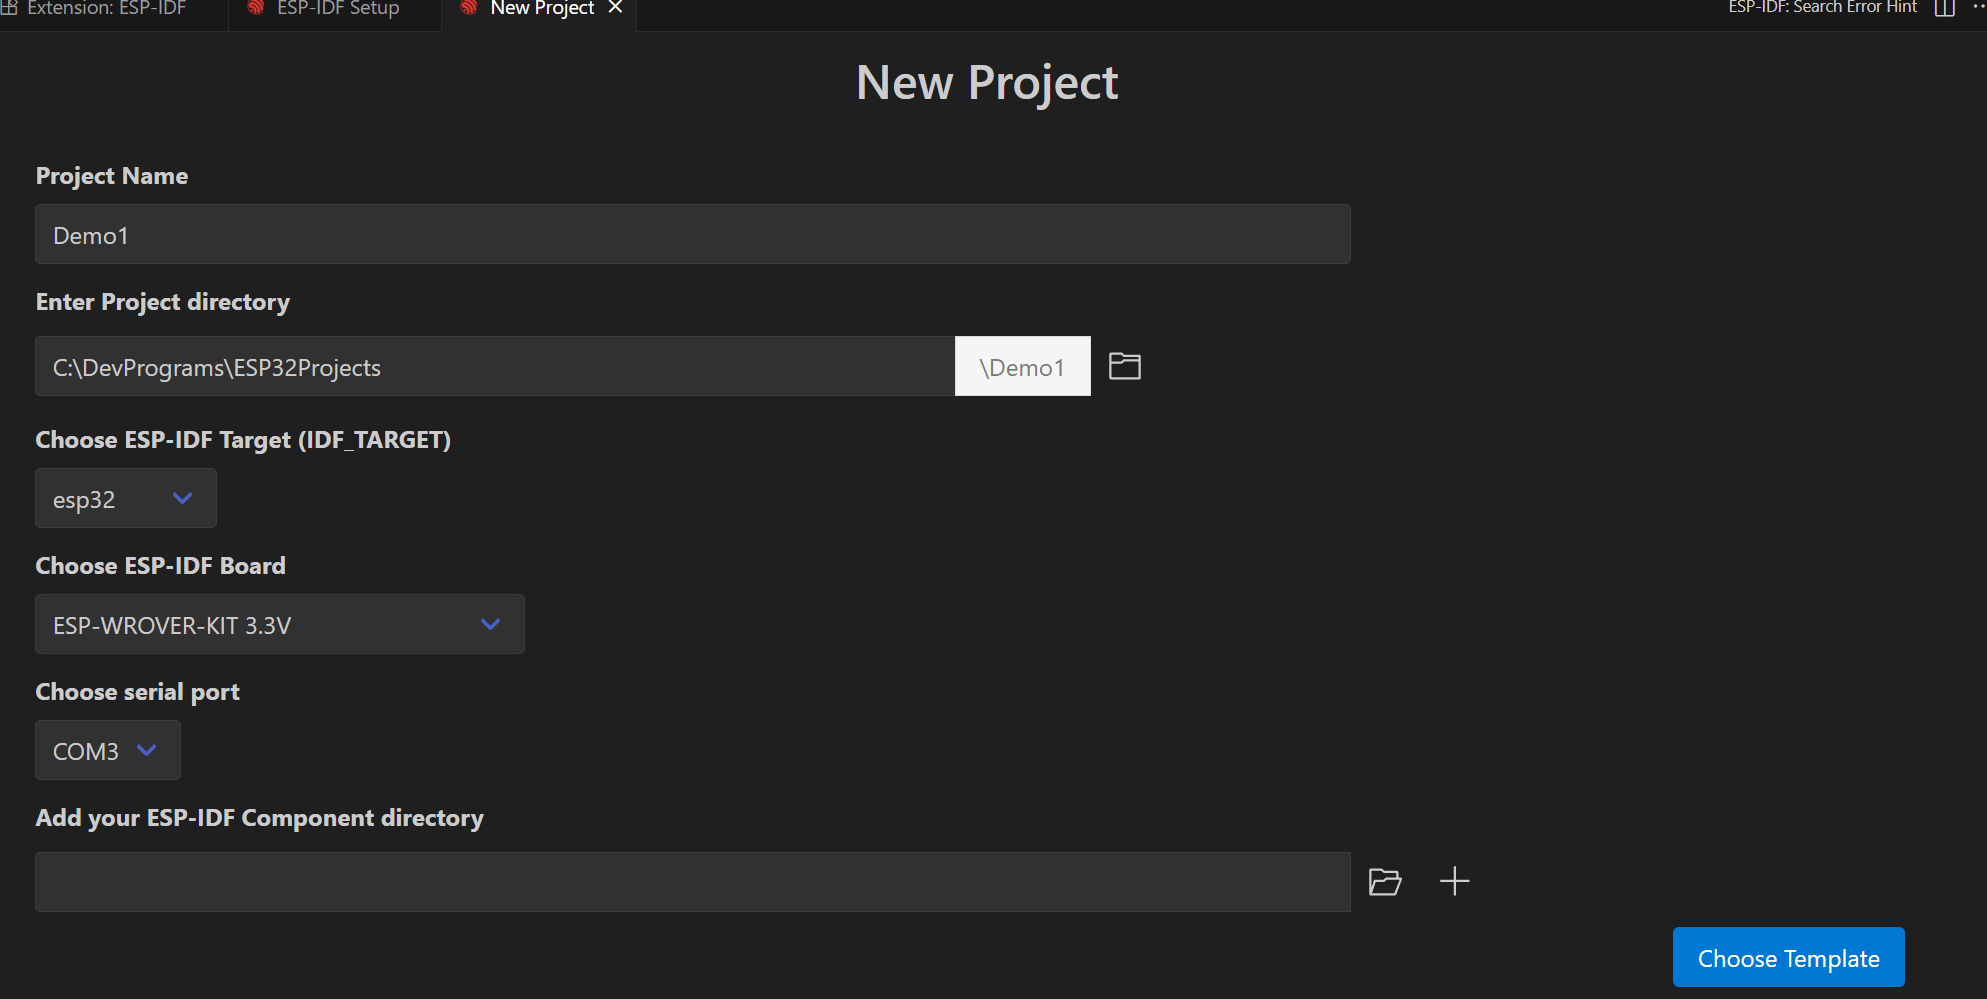Click the \Demo1 path suffix box
Viewport: 1987px width, 999px height.
coord(1022,367)
